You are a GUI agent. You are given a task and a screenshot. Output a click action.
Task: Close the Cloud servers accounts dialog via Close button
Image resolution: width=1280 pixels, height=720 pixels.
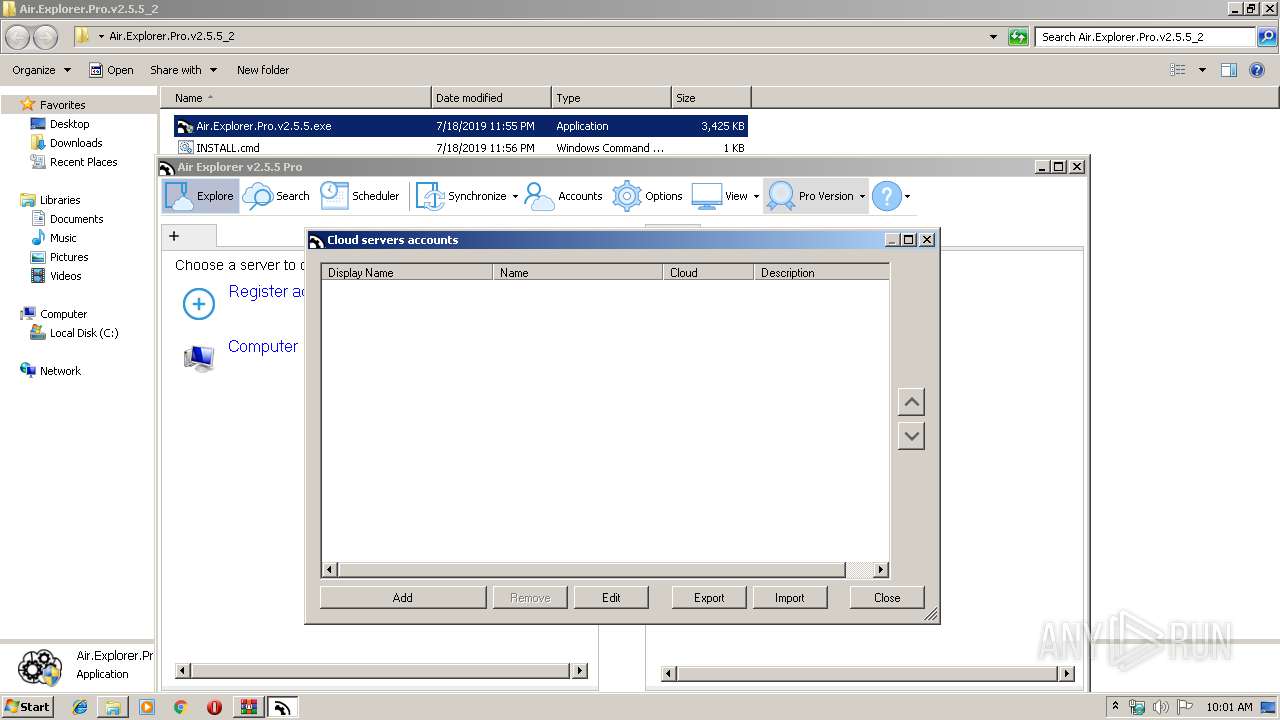click(x=887, y=597)
